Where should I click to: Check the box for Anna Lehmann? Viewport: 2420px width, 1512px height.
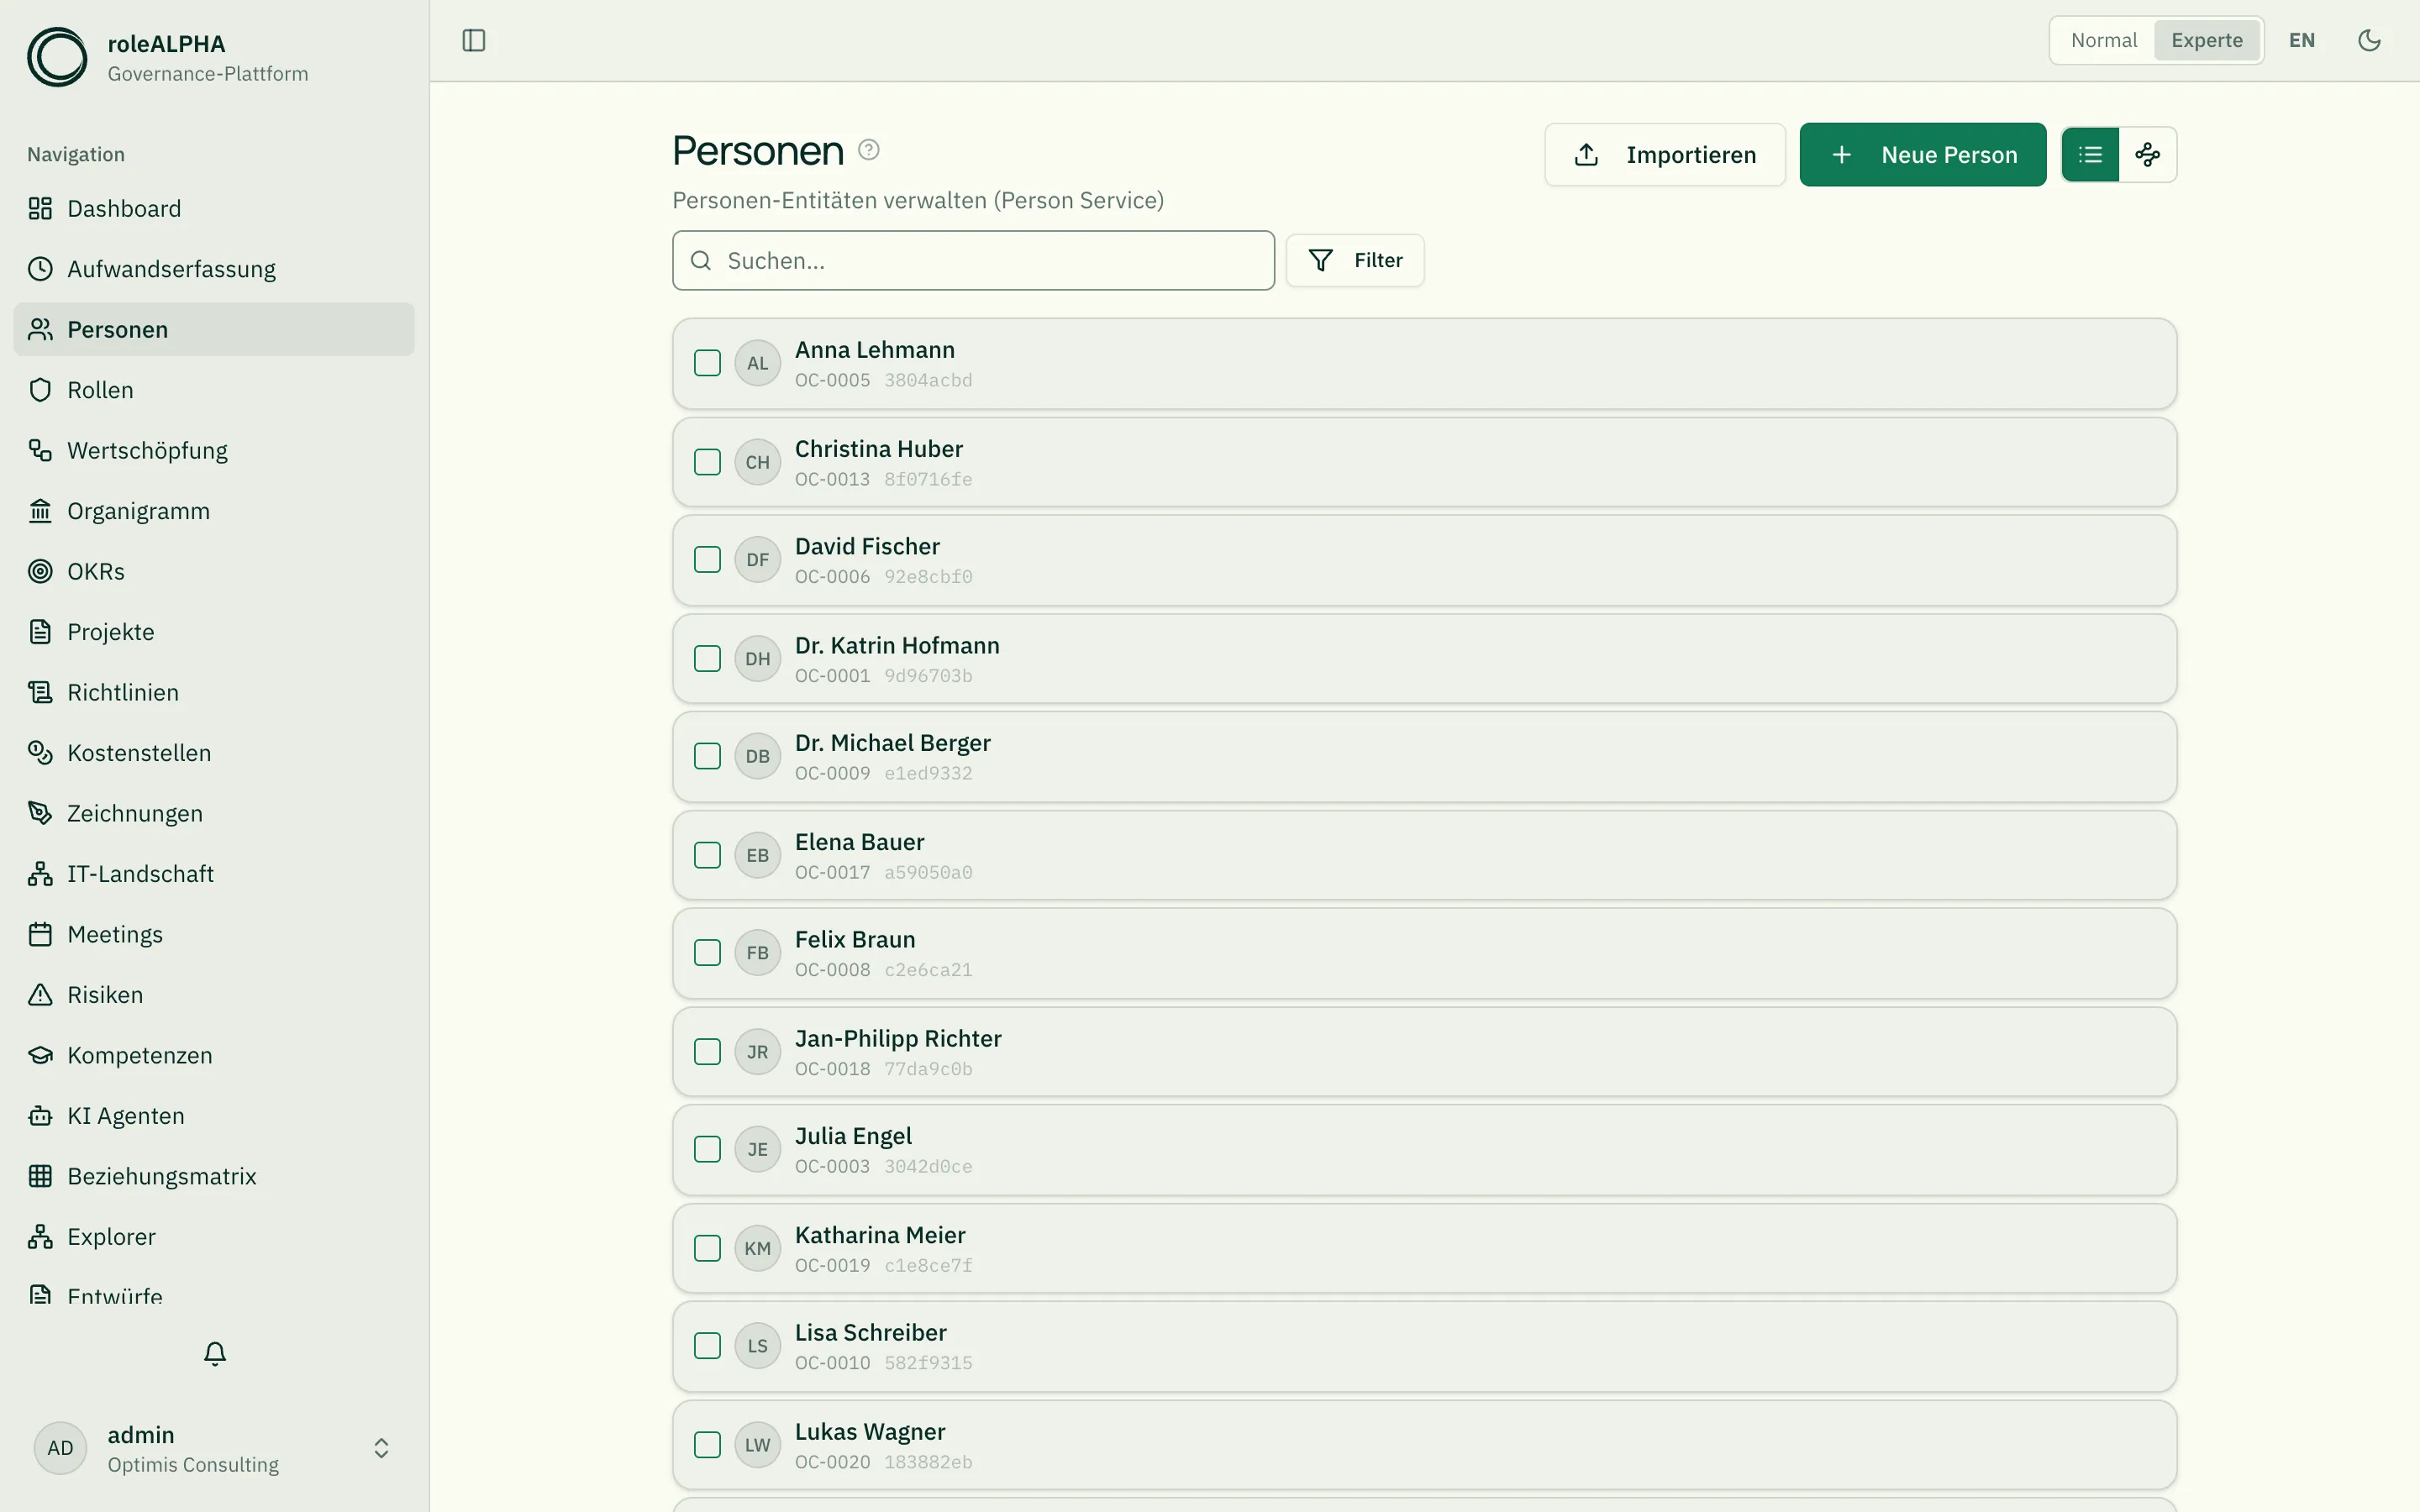[707, 363]
